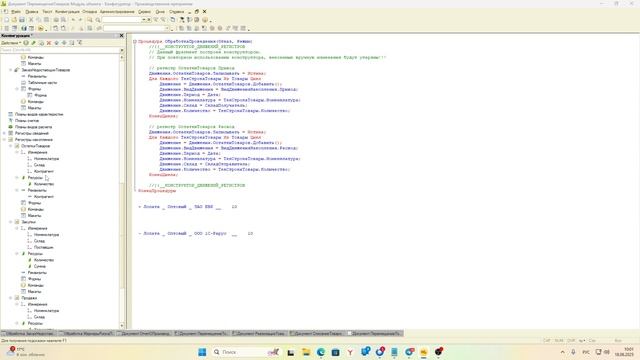Image resolution: width=640 pixels, height=360 pixels.
Task: Open the Конфигурация menu
Action: pyautogui.click(x=67, y=11)
